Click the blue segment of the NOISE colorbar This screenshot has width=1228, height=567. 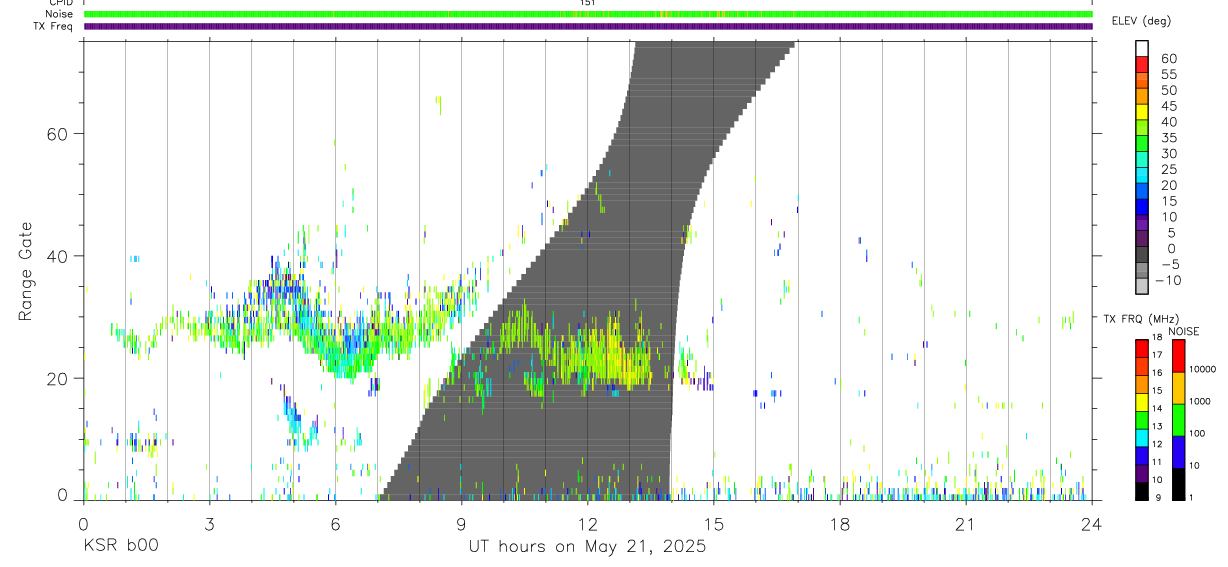(1178, 452)
